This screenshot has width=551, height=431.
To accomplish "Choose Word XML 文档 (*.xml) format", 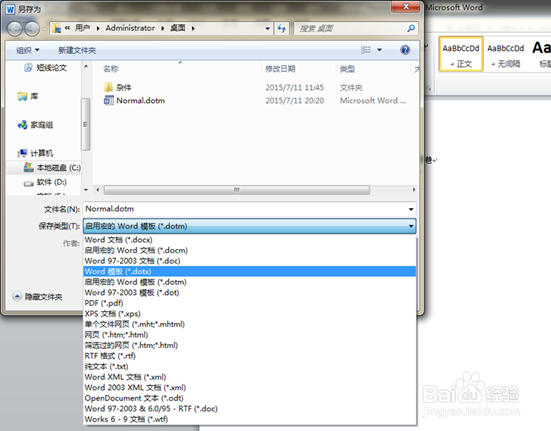I will click(x=249, y=377).
